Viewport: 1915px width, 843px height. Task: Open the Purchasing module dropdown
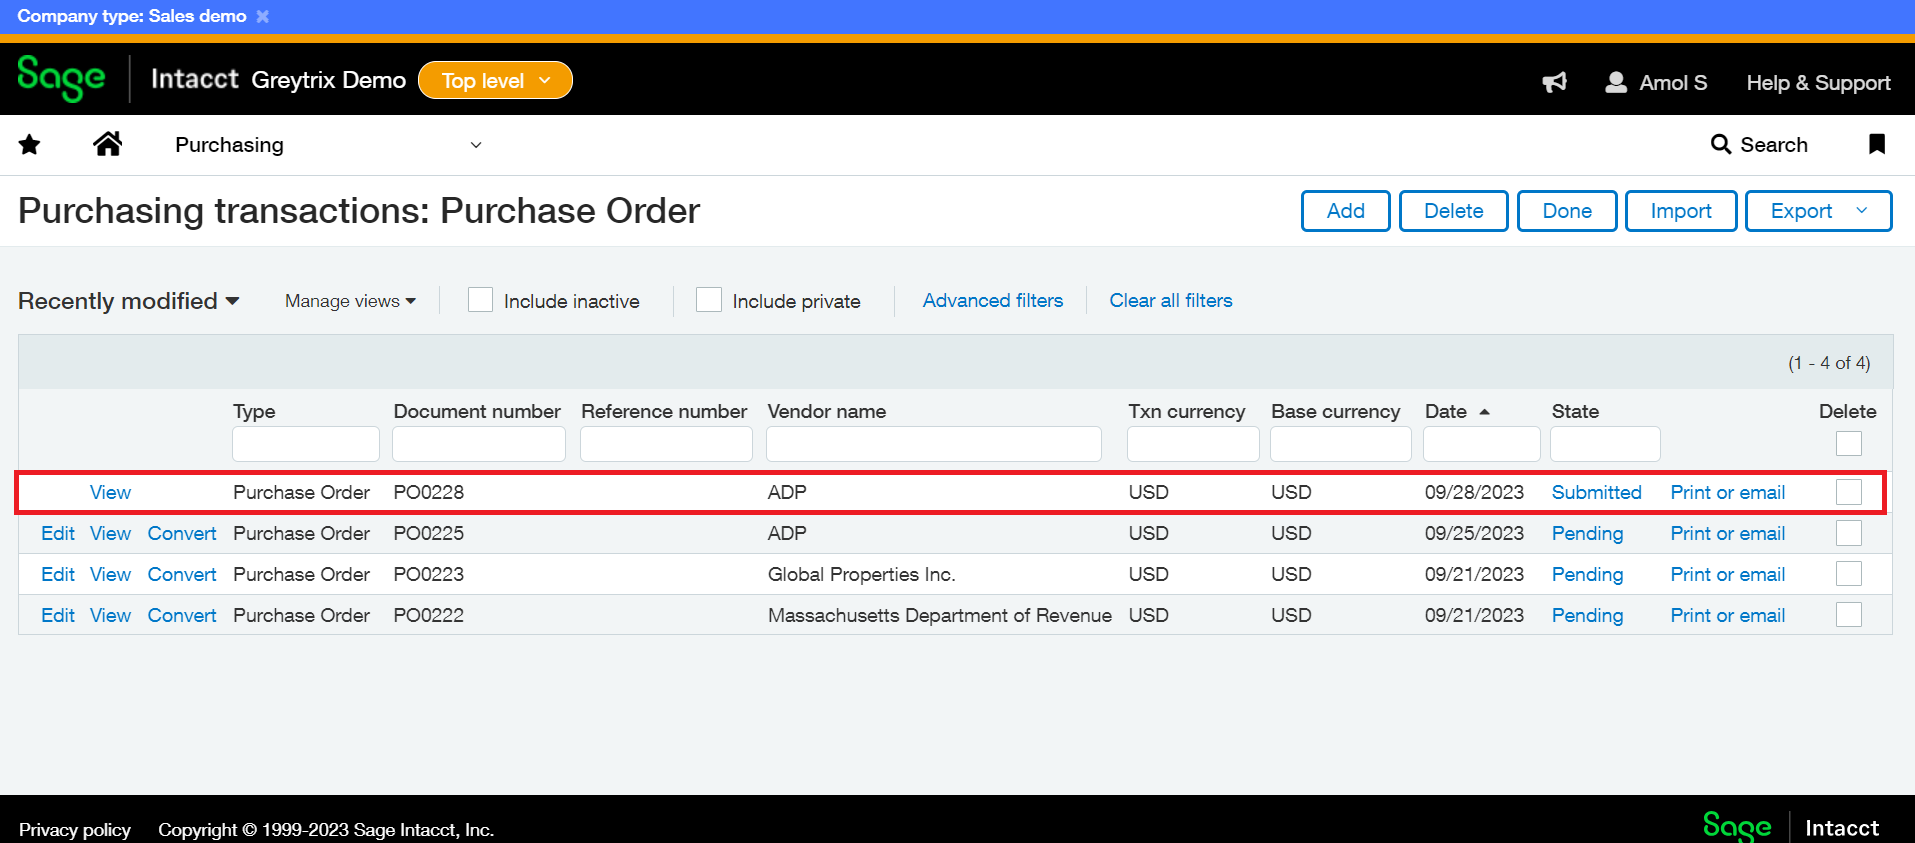[x=328, y=145]
